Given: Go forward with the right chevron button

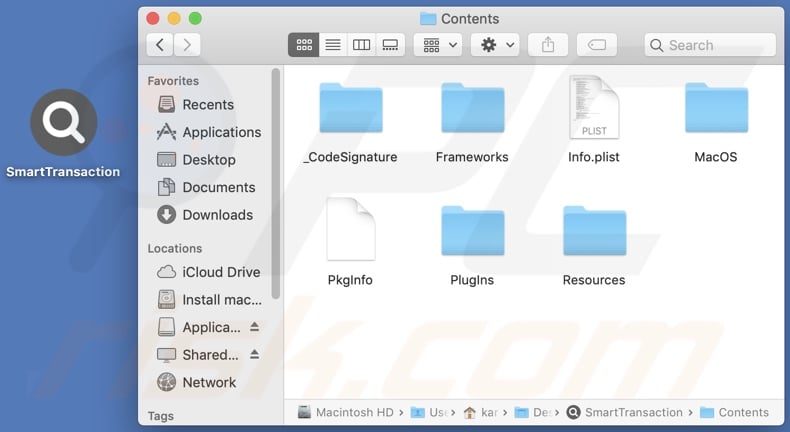Looking at the screenshot, I should click(187, 45).
